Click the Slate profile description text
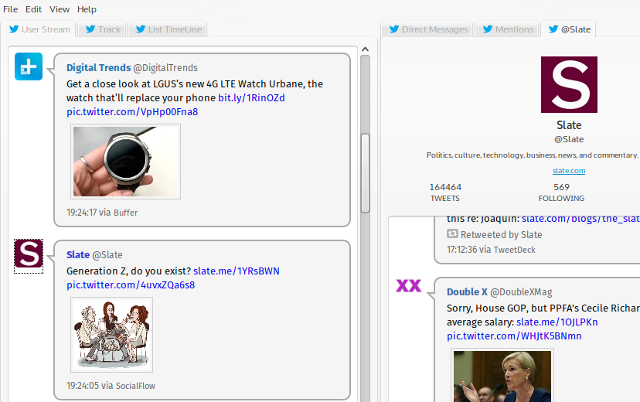Image resolution: width=640 pixels, height=402 pixels. [532, 155]
